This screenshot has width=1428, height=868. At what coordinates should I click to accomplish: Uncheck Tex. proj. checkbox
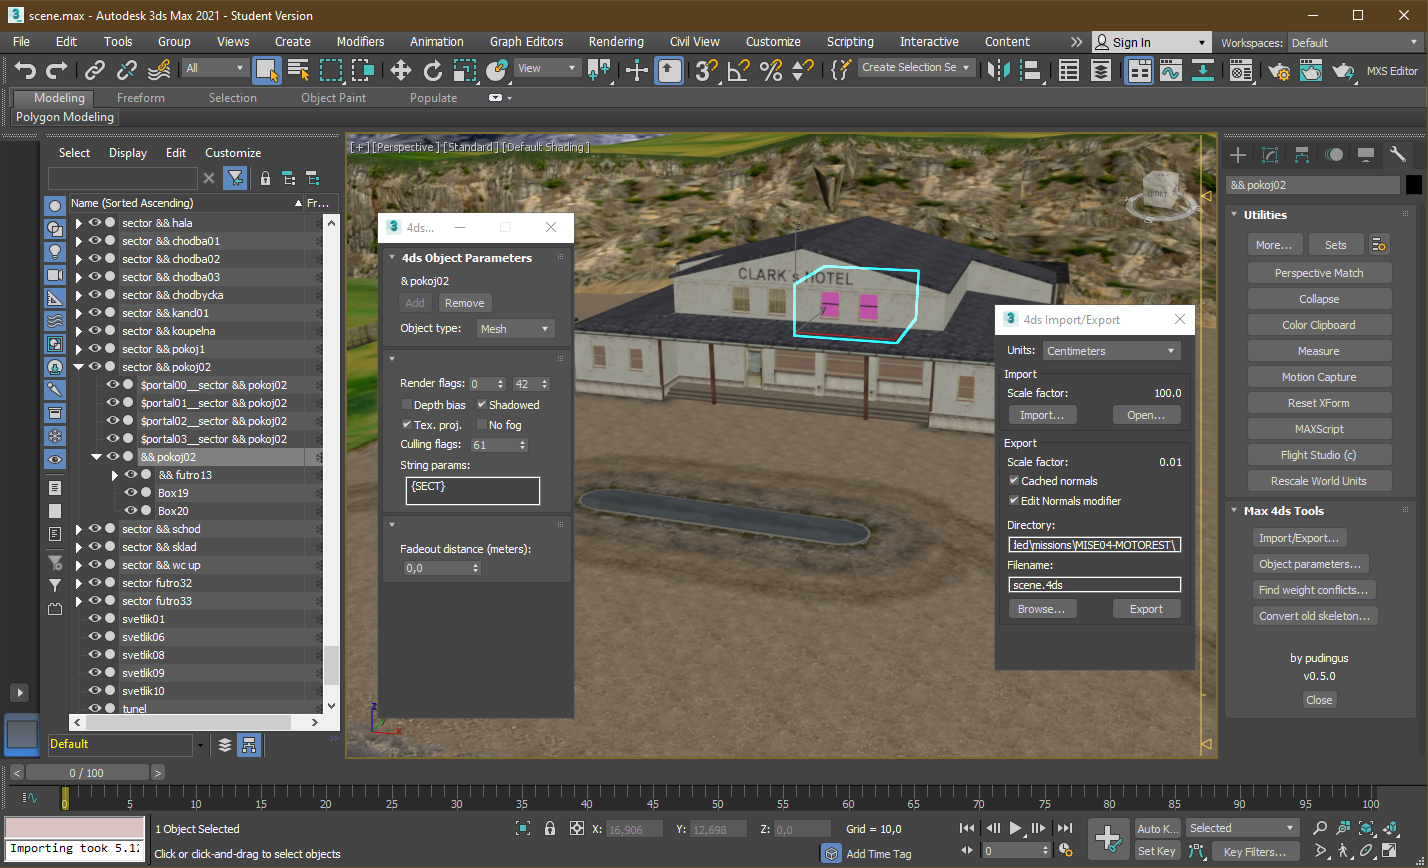coord(407,425)
